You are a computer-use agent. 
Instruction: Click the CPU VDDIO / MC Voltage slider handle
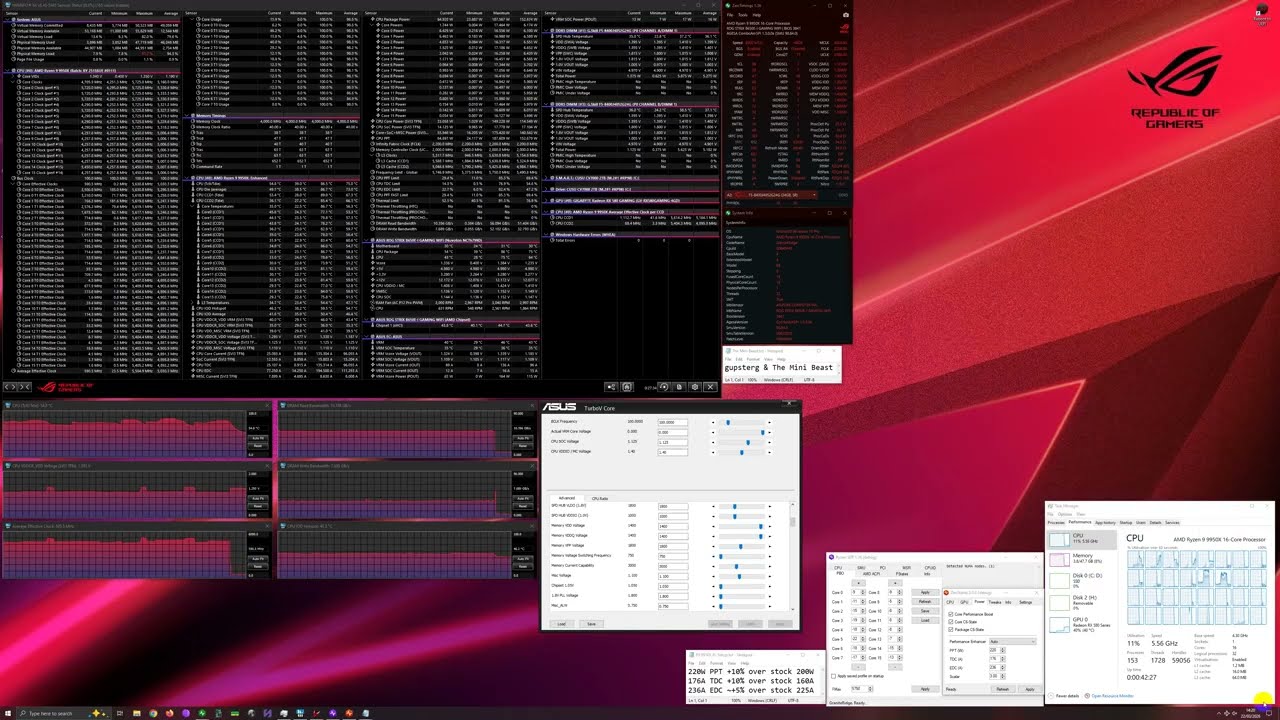tap(741, 452)
